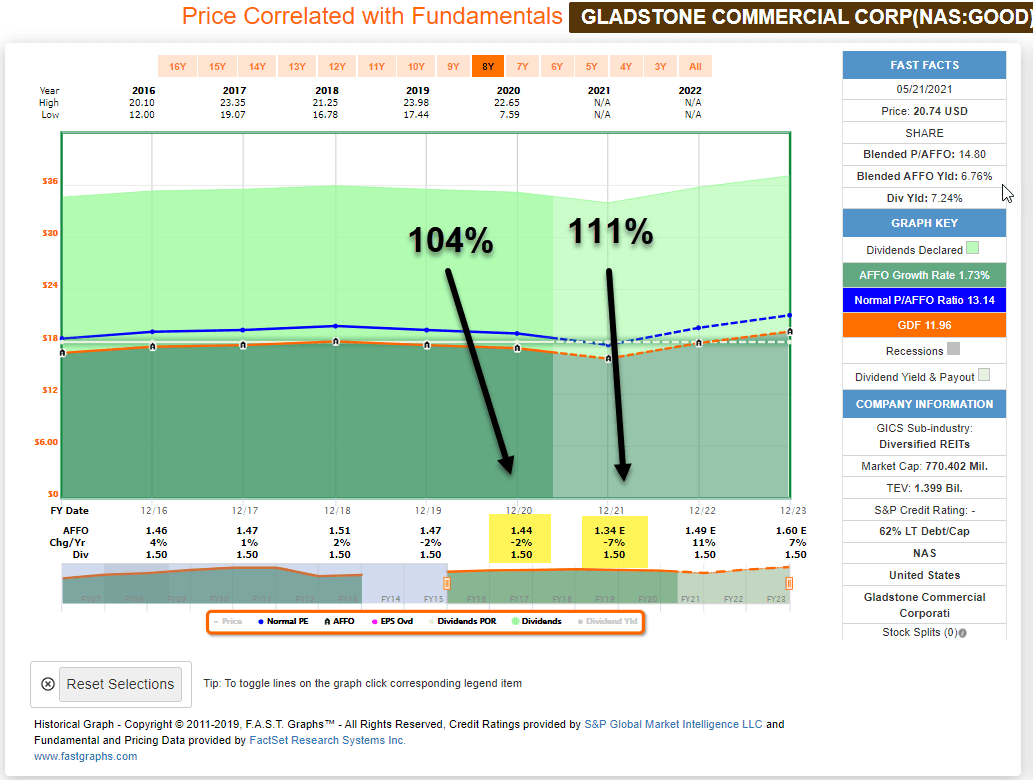Image resolution: width=1033 pixels, height=780 pixels.
Task: Enable the Dividend Yield & Payout overlay
Action: tap(984, 375)
